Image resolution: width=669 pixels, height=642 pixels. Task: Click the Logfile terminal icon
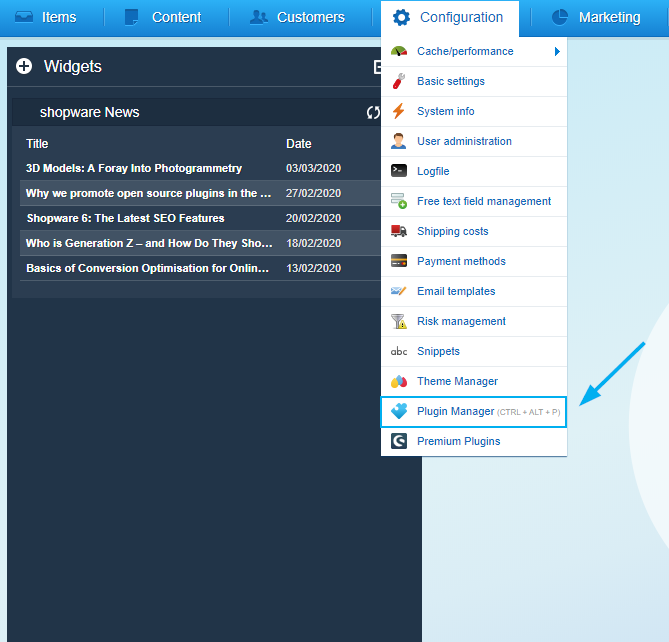(398, 171)
